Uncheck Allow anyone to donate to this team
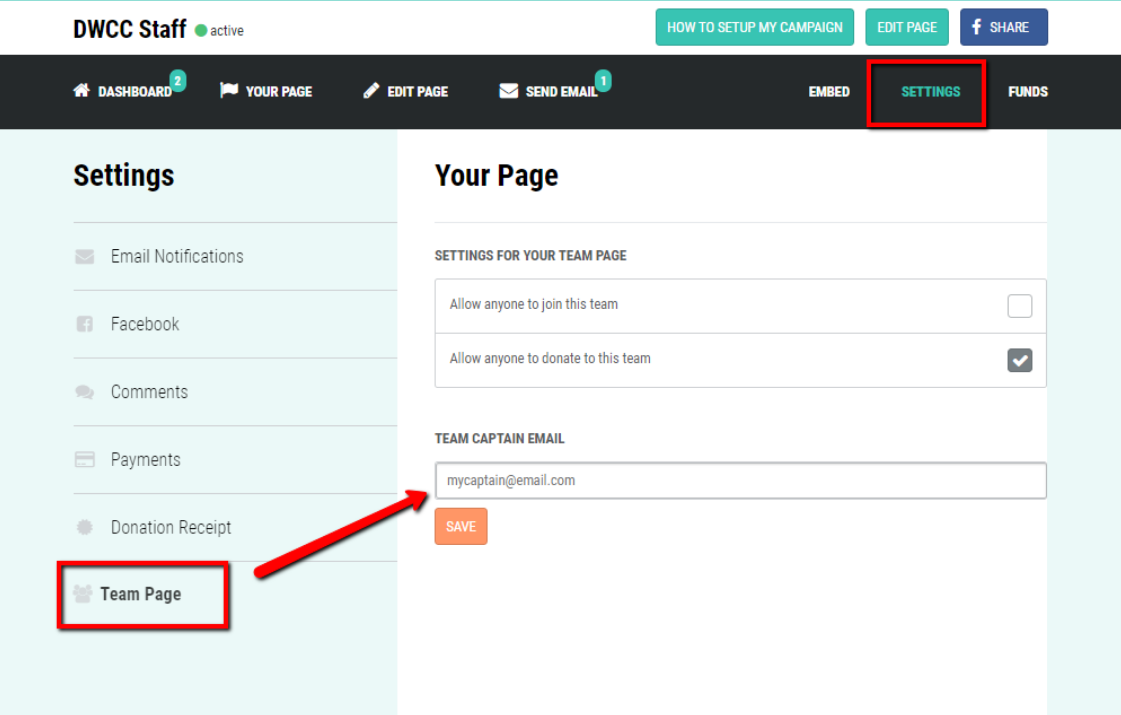Screen dimensions: 1121x715 [1019, 360]
